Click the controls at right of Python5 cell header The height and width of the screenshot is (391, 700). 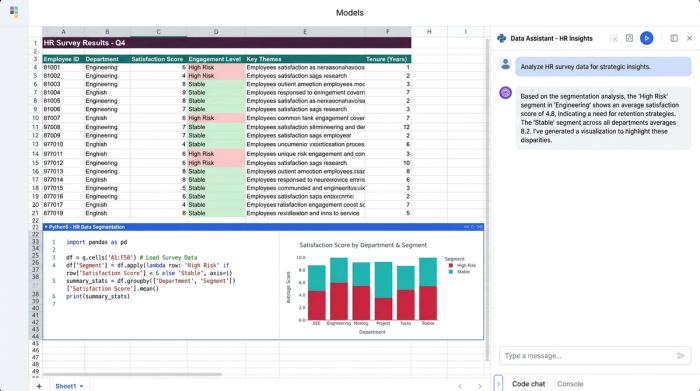[473, 227]
